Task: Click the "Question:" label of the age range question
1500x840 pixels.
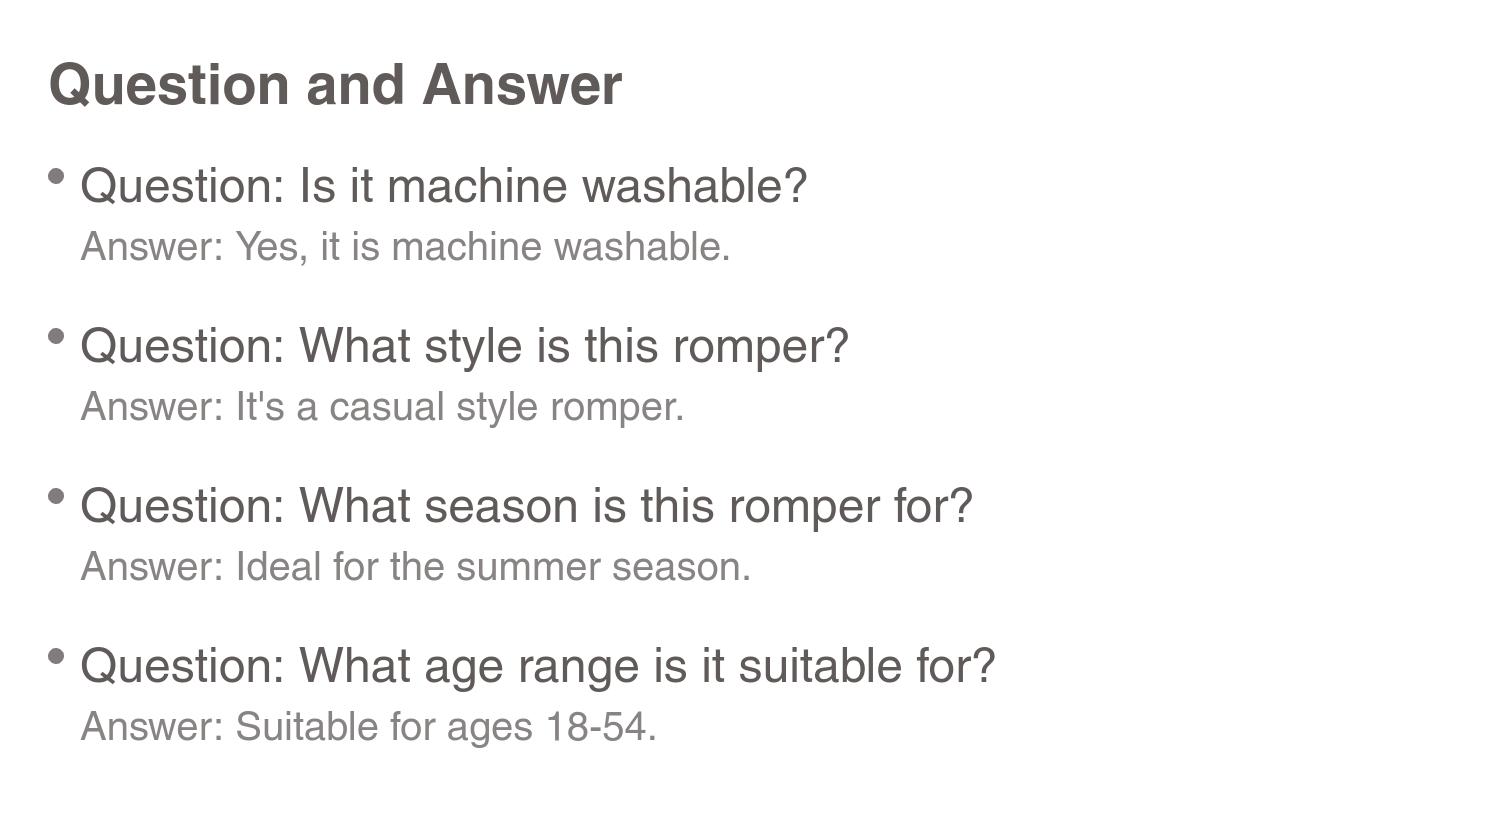Action: coord(183,666)
